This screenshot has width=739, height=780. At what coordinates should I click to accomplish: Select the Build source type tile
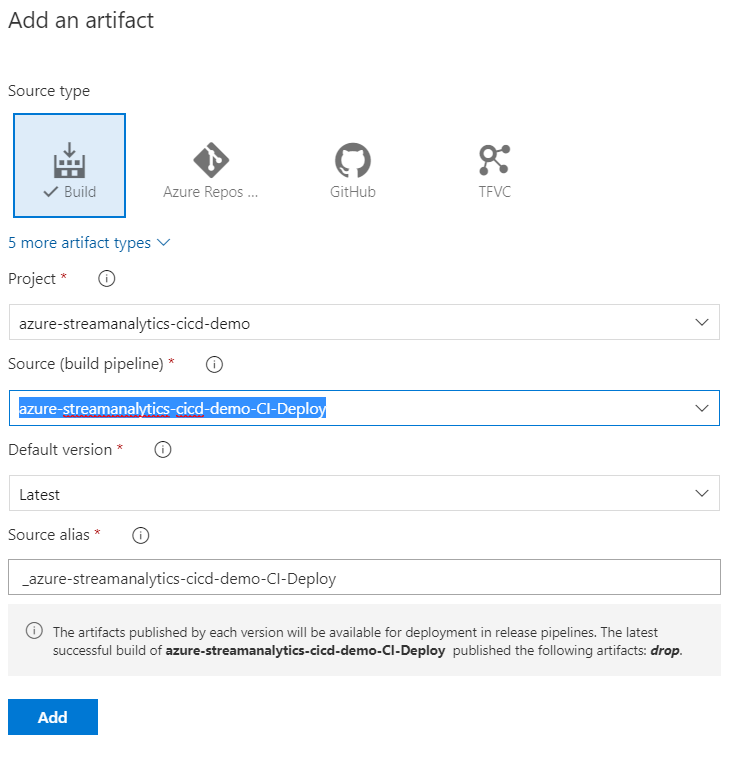coord(69,165)
